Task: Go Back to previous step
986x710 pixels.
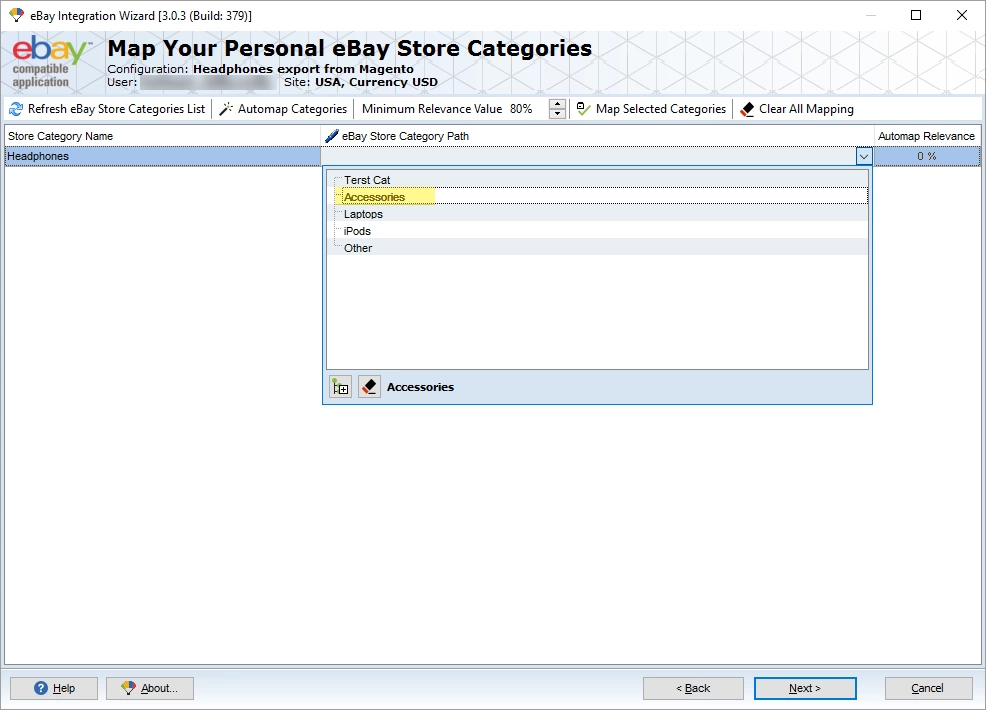Action: (x=693, y=688)
